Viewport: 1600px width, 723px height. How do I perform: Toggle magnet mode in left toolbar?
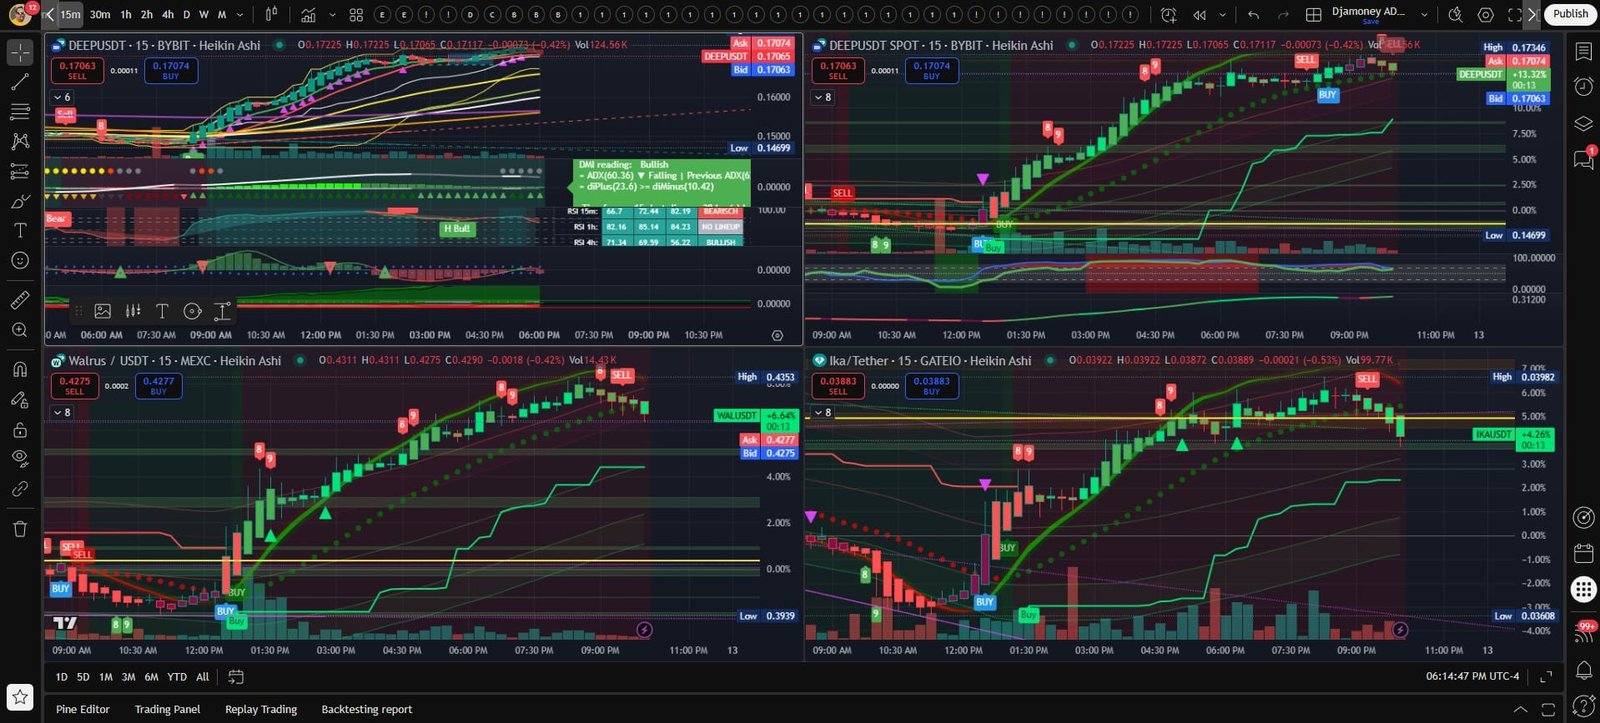point(20,369)
